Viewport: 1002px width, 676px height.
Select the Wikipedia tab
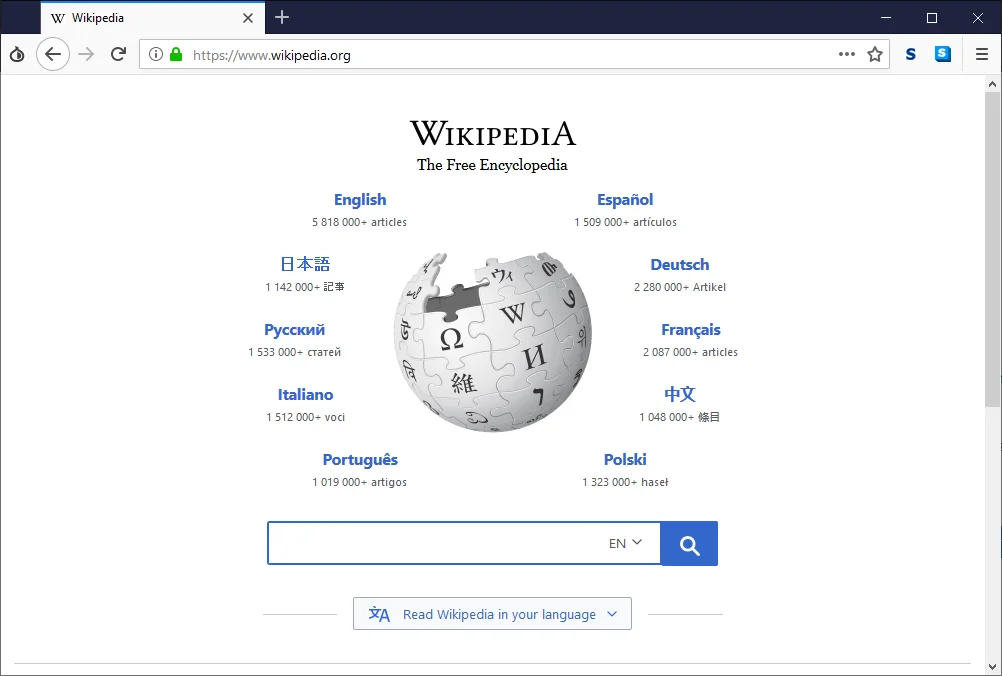pos(140,18)
